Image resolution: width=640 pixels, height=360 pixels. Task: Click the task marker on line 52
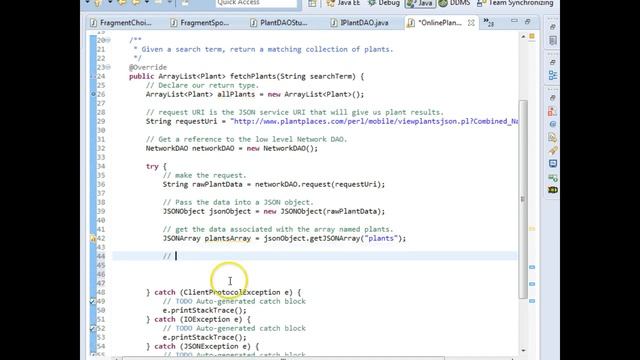coord(93,328)
